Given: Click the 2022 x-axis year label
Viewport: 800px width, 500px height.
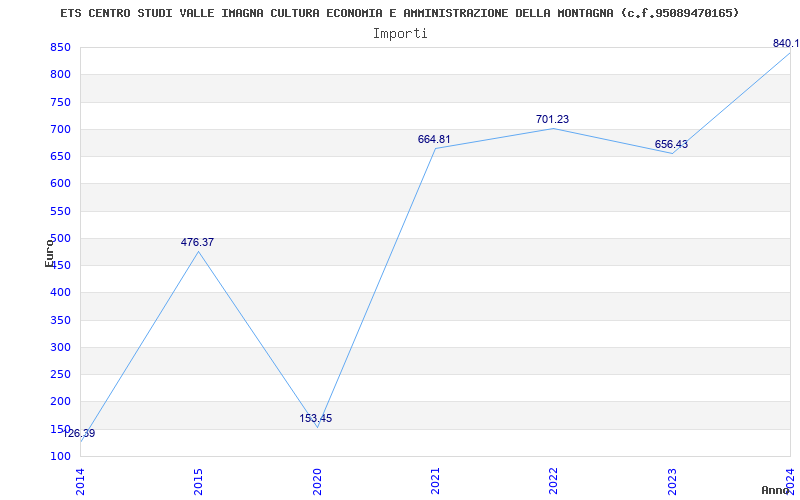Looking at the screenshot, I should (554, 481).
